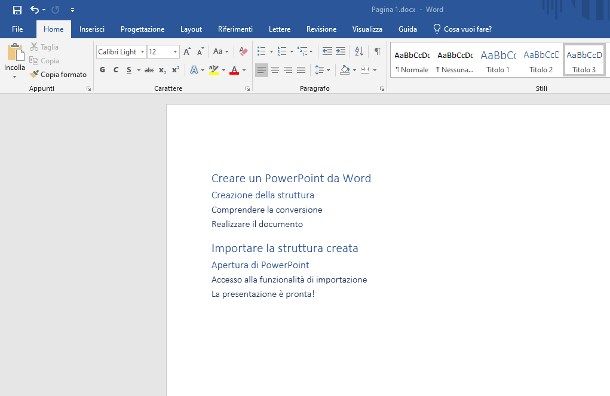Expand the Incolla paste options arrow
The width and height of the screenshot is (610, 396).
click(x=15, y=77)
